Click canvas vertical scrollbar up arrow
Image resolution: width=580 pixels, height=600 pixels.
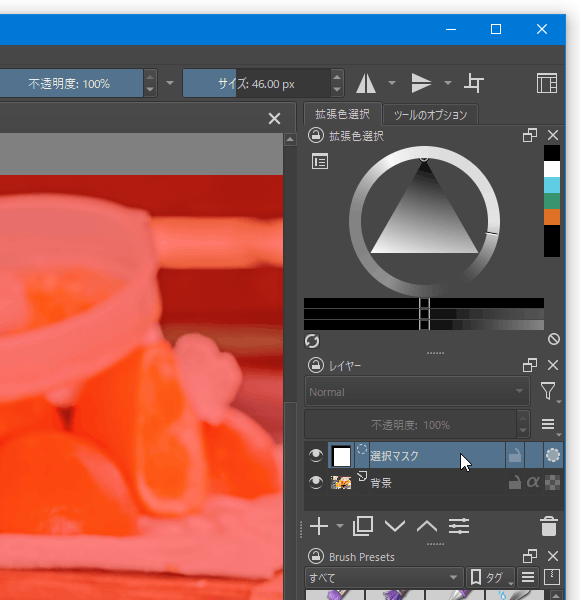(x=290, y=140)
